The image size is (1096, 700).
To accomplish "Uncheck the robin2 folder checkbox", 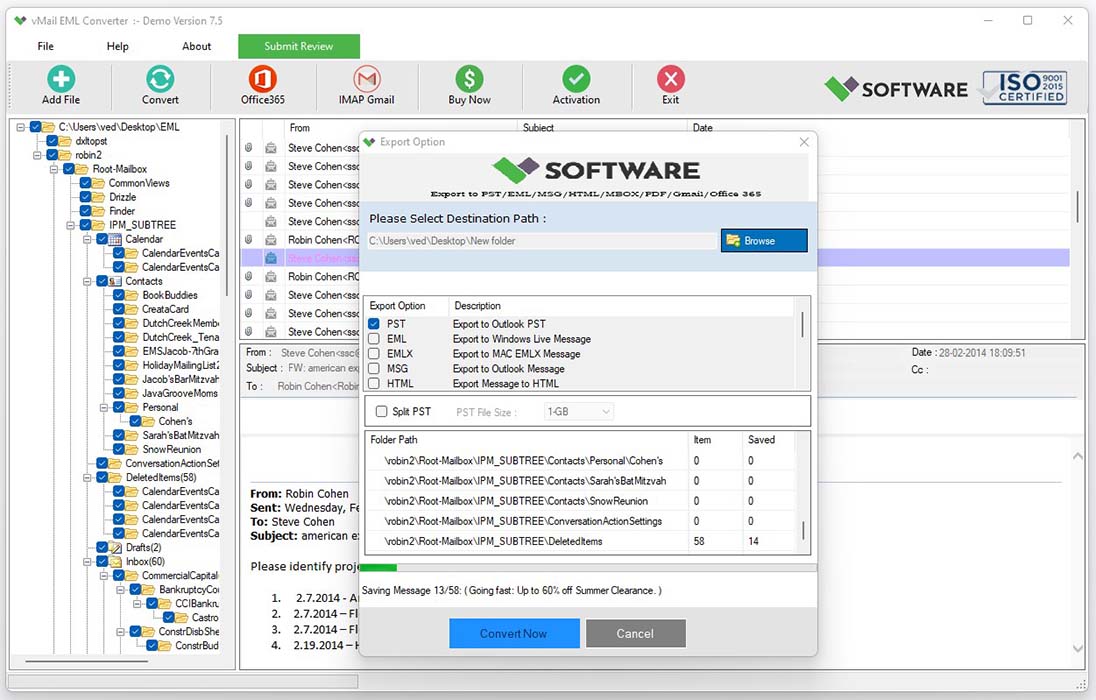I will pos(52,155).
